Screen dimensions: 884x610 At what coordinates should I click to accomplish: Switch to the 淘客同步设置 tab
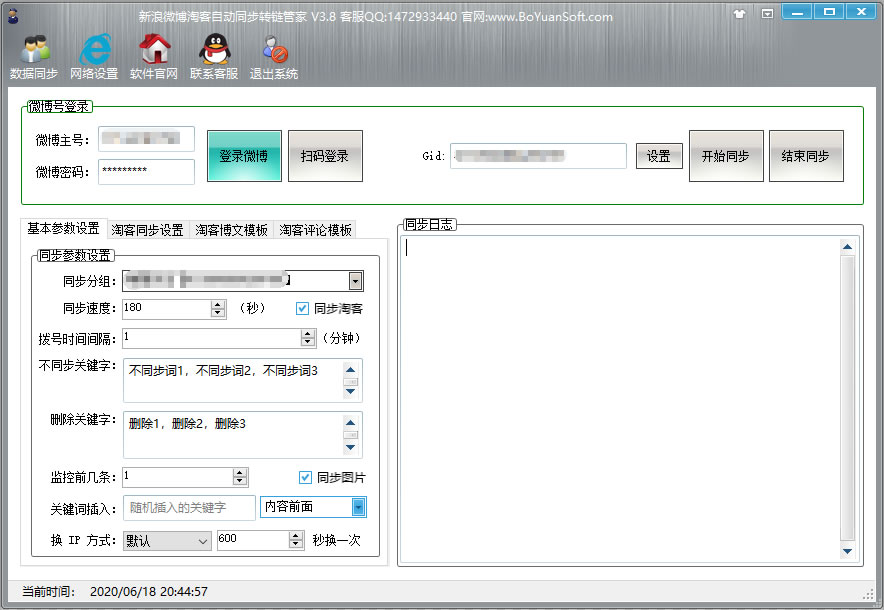click(x=147, y=230)
